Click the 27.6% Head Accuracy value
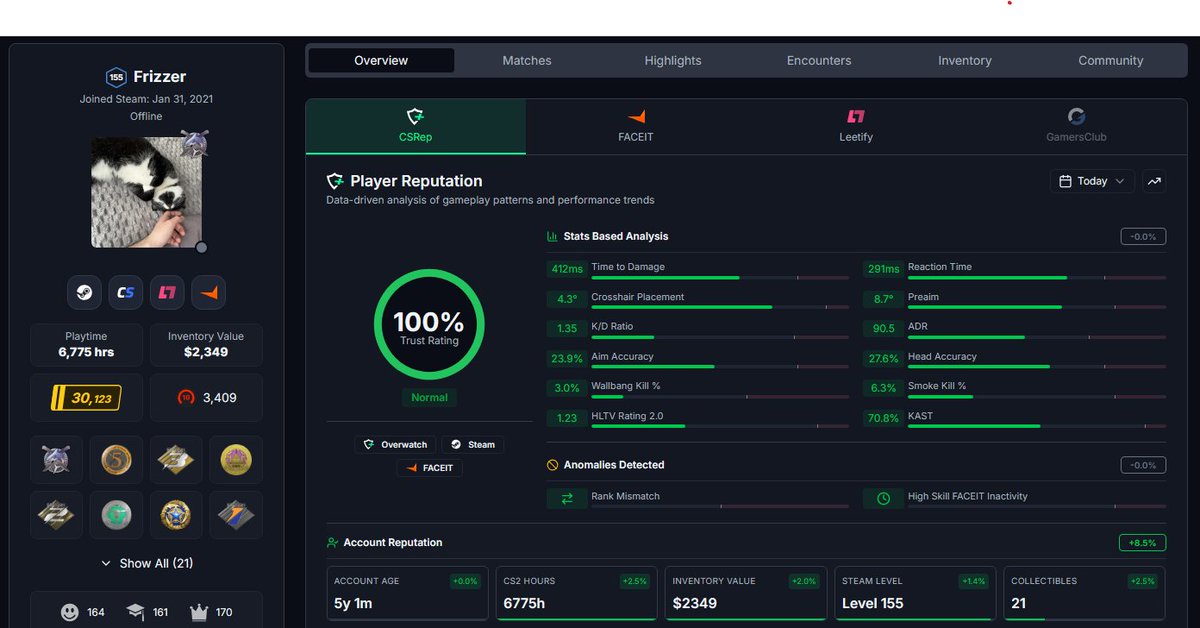 [883, 358]
